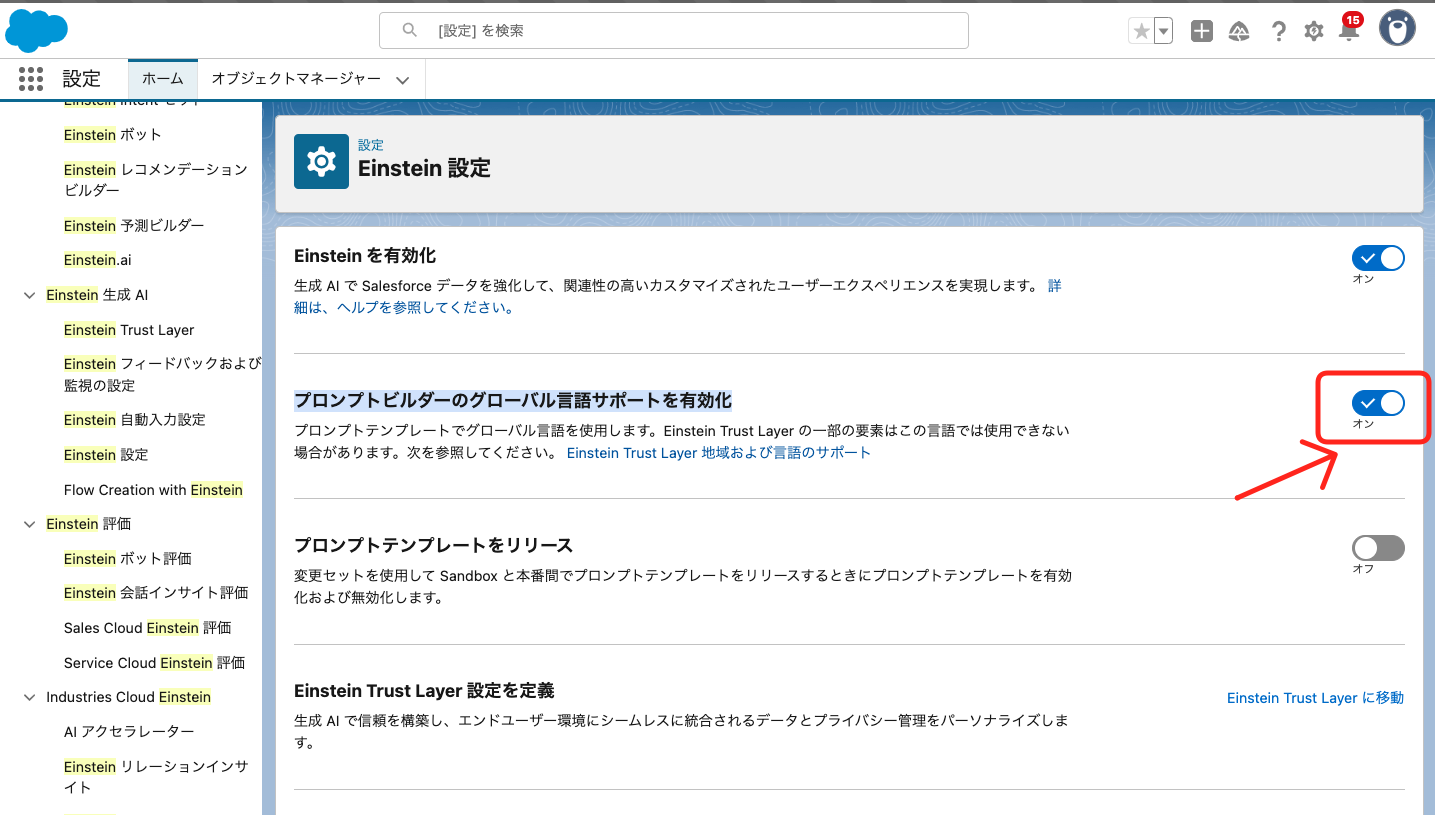Open the App Launcher grid icon
Screen dimensions: 1435x815
click(x=31, y=79)
